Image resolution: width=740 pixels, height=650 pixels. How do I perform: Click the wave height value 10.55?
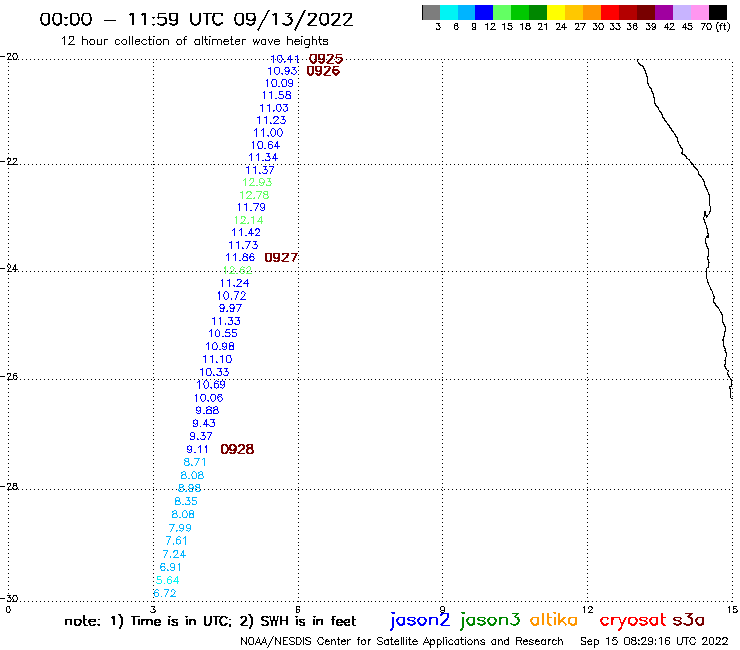(x=223, y=333)
